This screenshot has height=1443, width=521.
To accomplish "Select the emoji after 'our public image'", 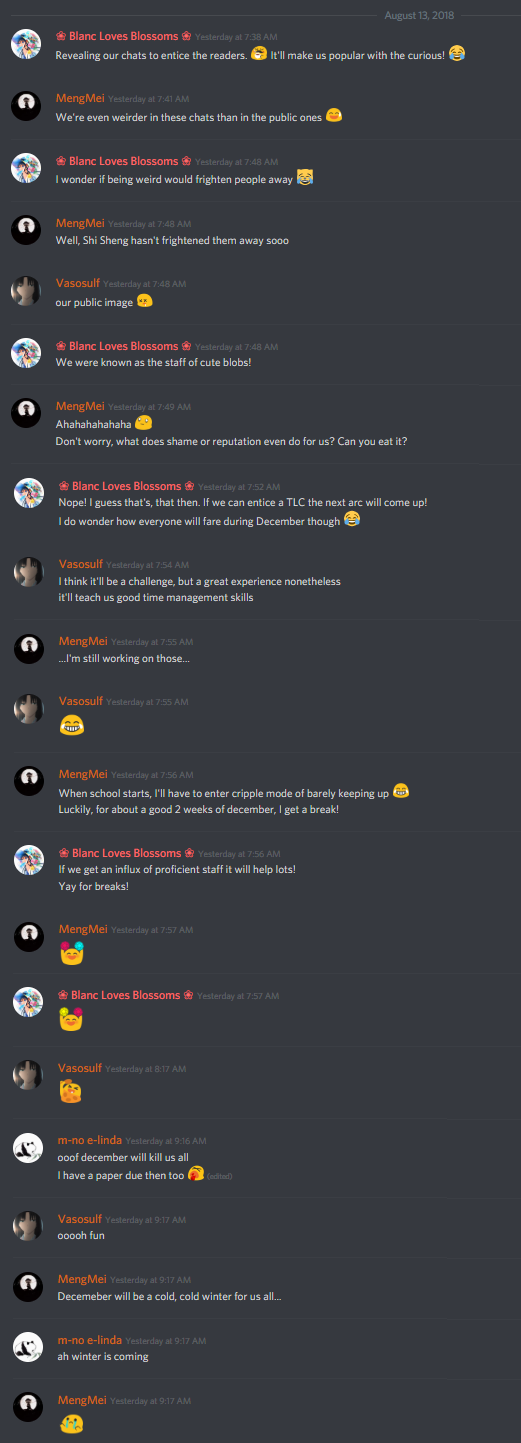I will point(145,301).
